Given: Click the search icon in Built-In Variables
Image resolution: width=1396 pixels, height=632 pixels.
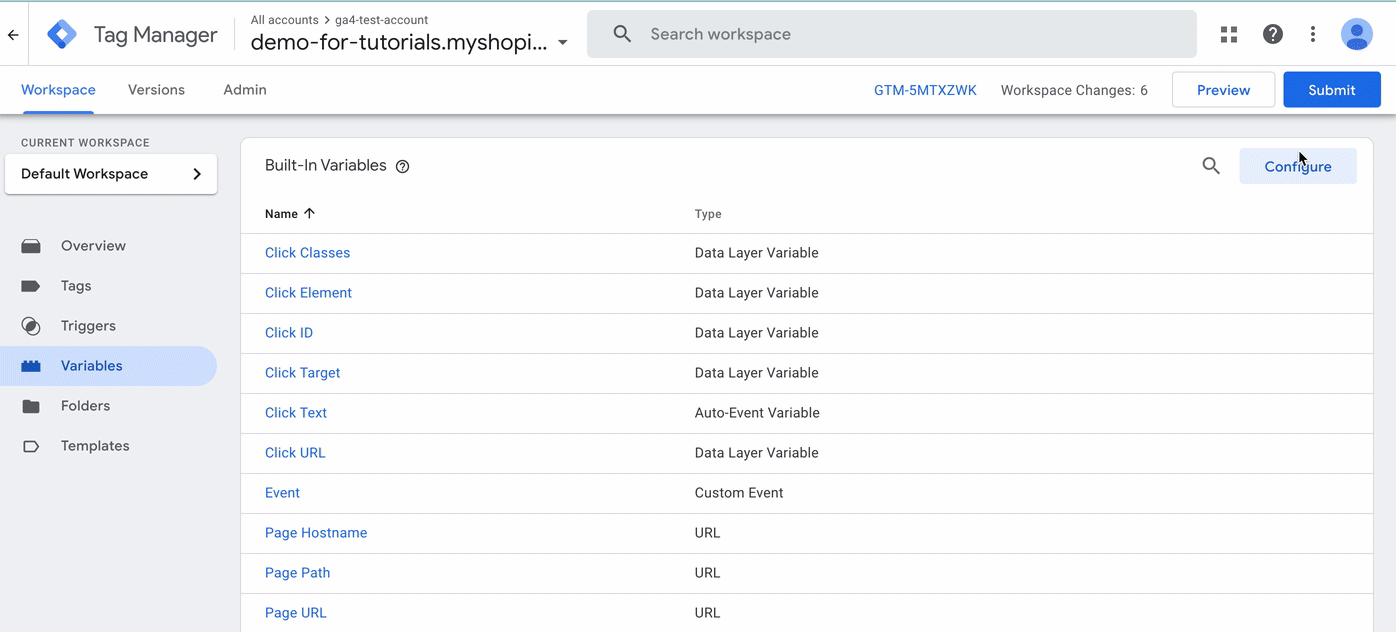Looking at the screenshot, I should (x=1211, y=166).
